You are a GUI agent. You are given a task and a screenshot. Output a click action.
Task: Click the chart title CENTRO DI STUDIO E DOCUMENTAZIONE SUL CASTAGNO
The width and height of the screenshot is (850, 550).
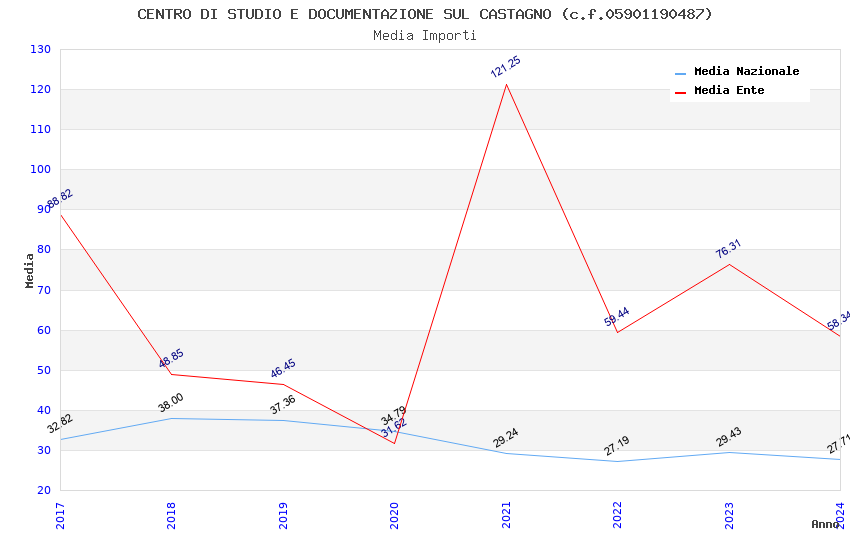424,14
